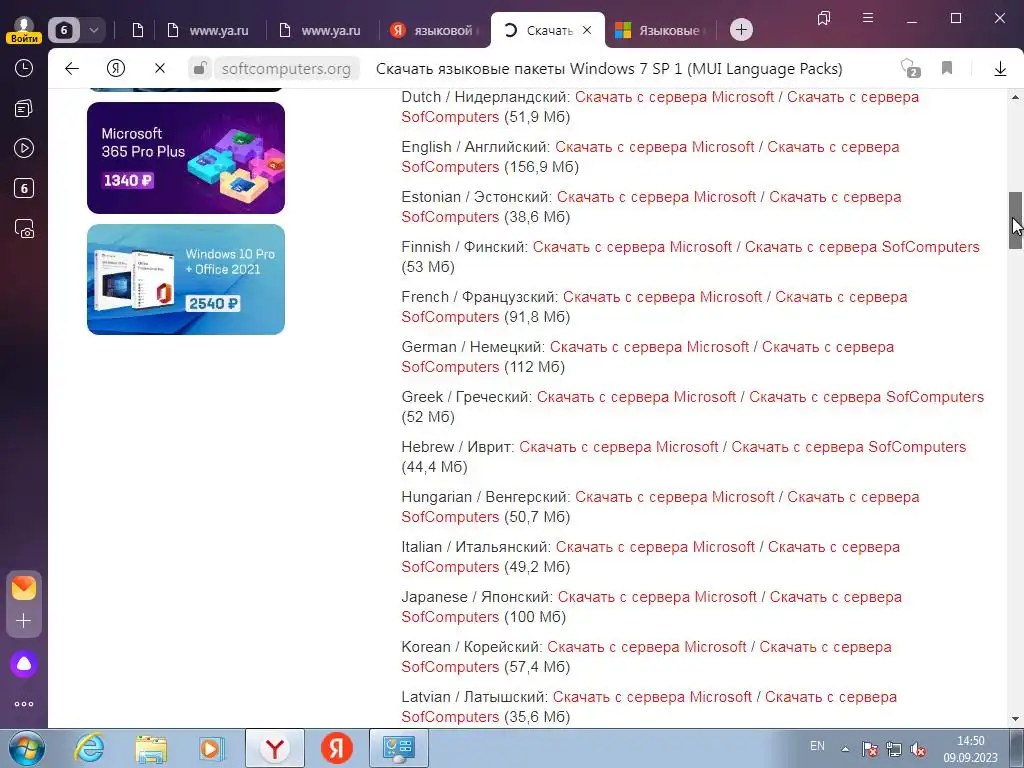The image size is (1024, 768).
Task: Click the muted volume tray icon
Action: tap(918, 749)
